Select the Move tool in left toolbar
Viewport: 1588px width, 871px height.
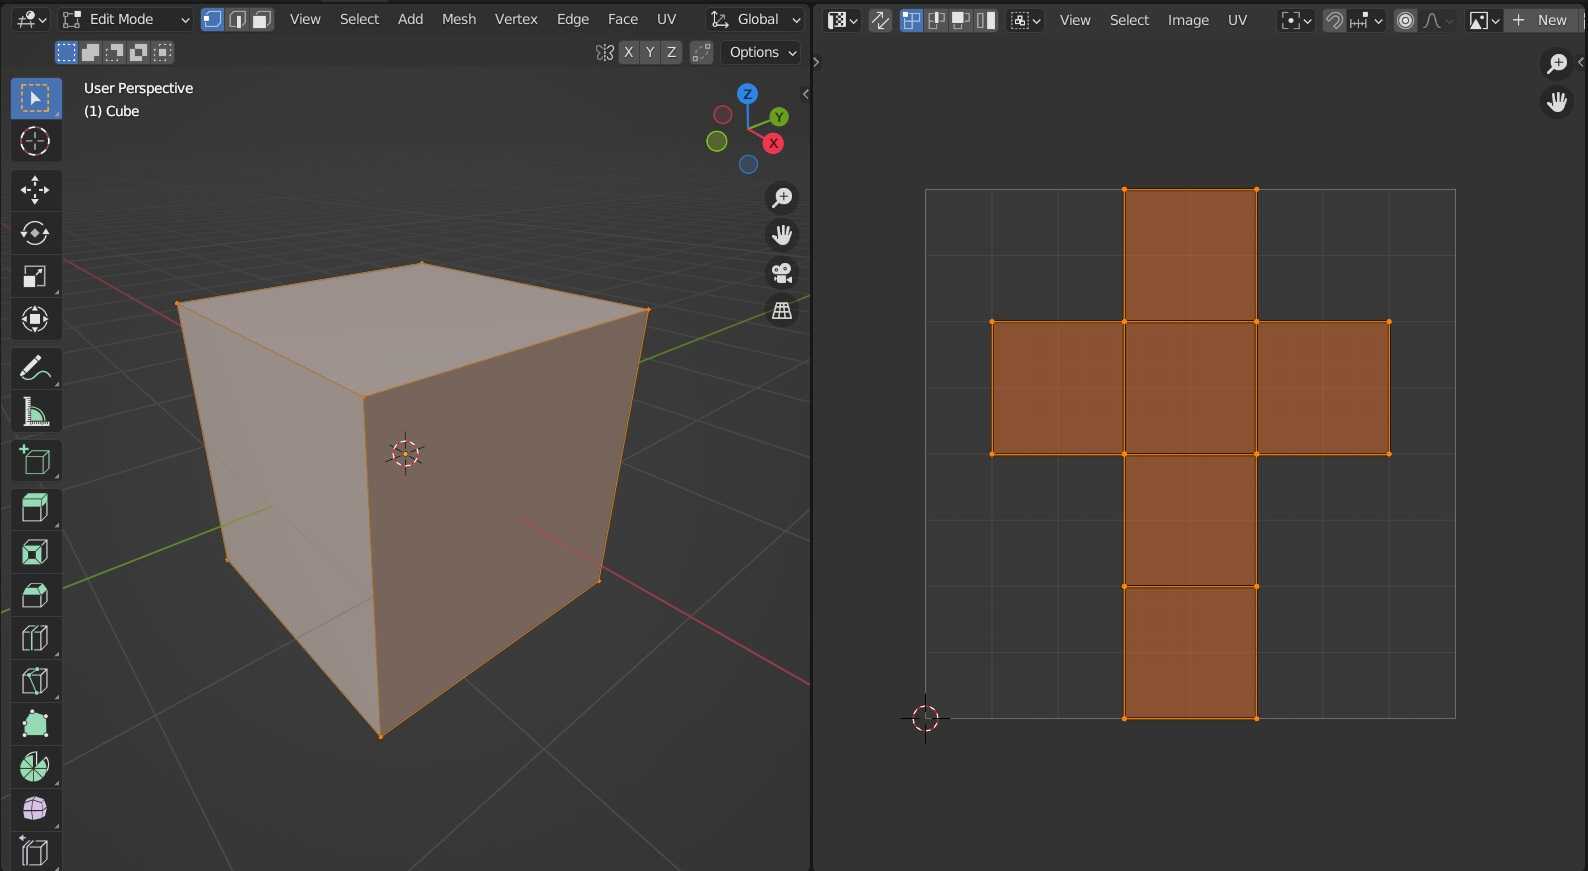(35, 189)
